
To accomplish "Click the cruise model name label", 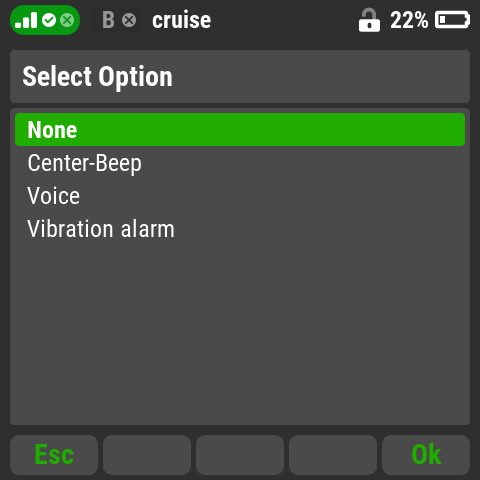I will (x=182, y=20).
